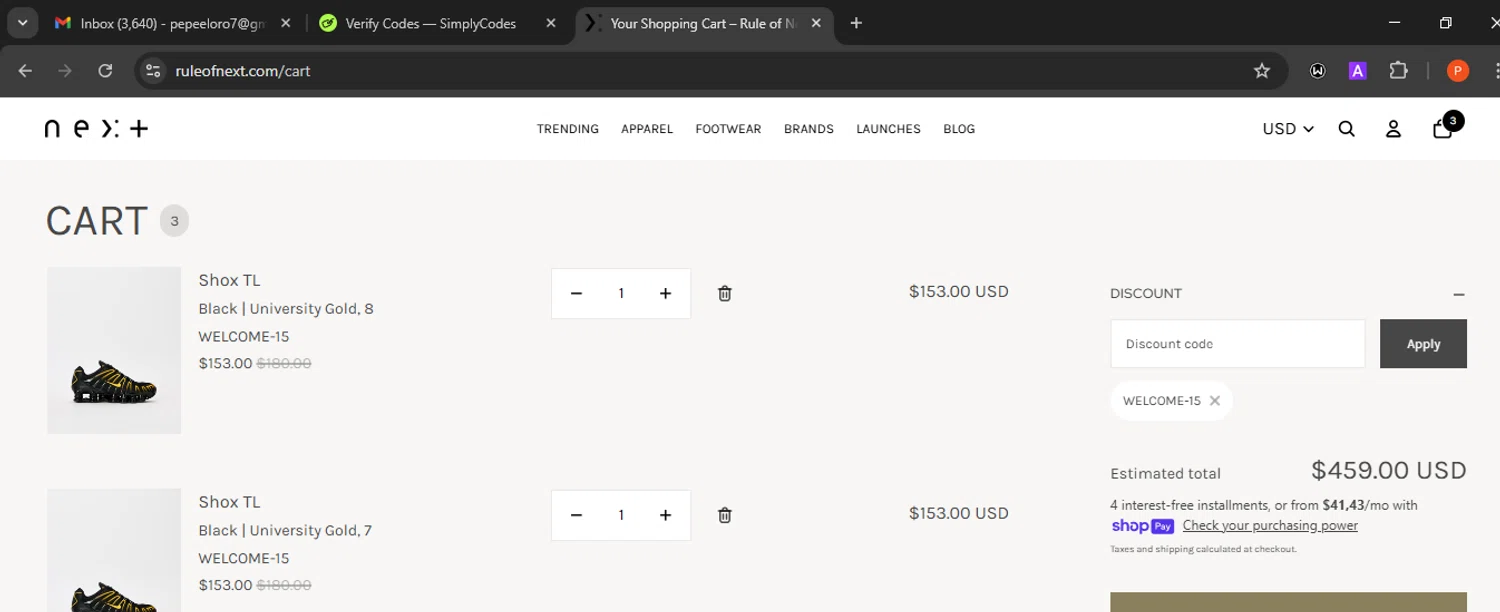View site information icon in address bar
The width and height of the screenshot is (1500, 612).
(x=153, y=70)
